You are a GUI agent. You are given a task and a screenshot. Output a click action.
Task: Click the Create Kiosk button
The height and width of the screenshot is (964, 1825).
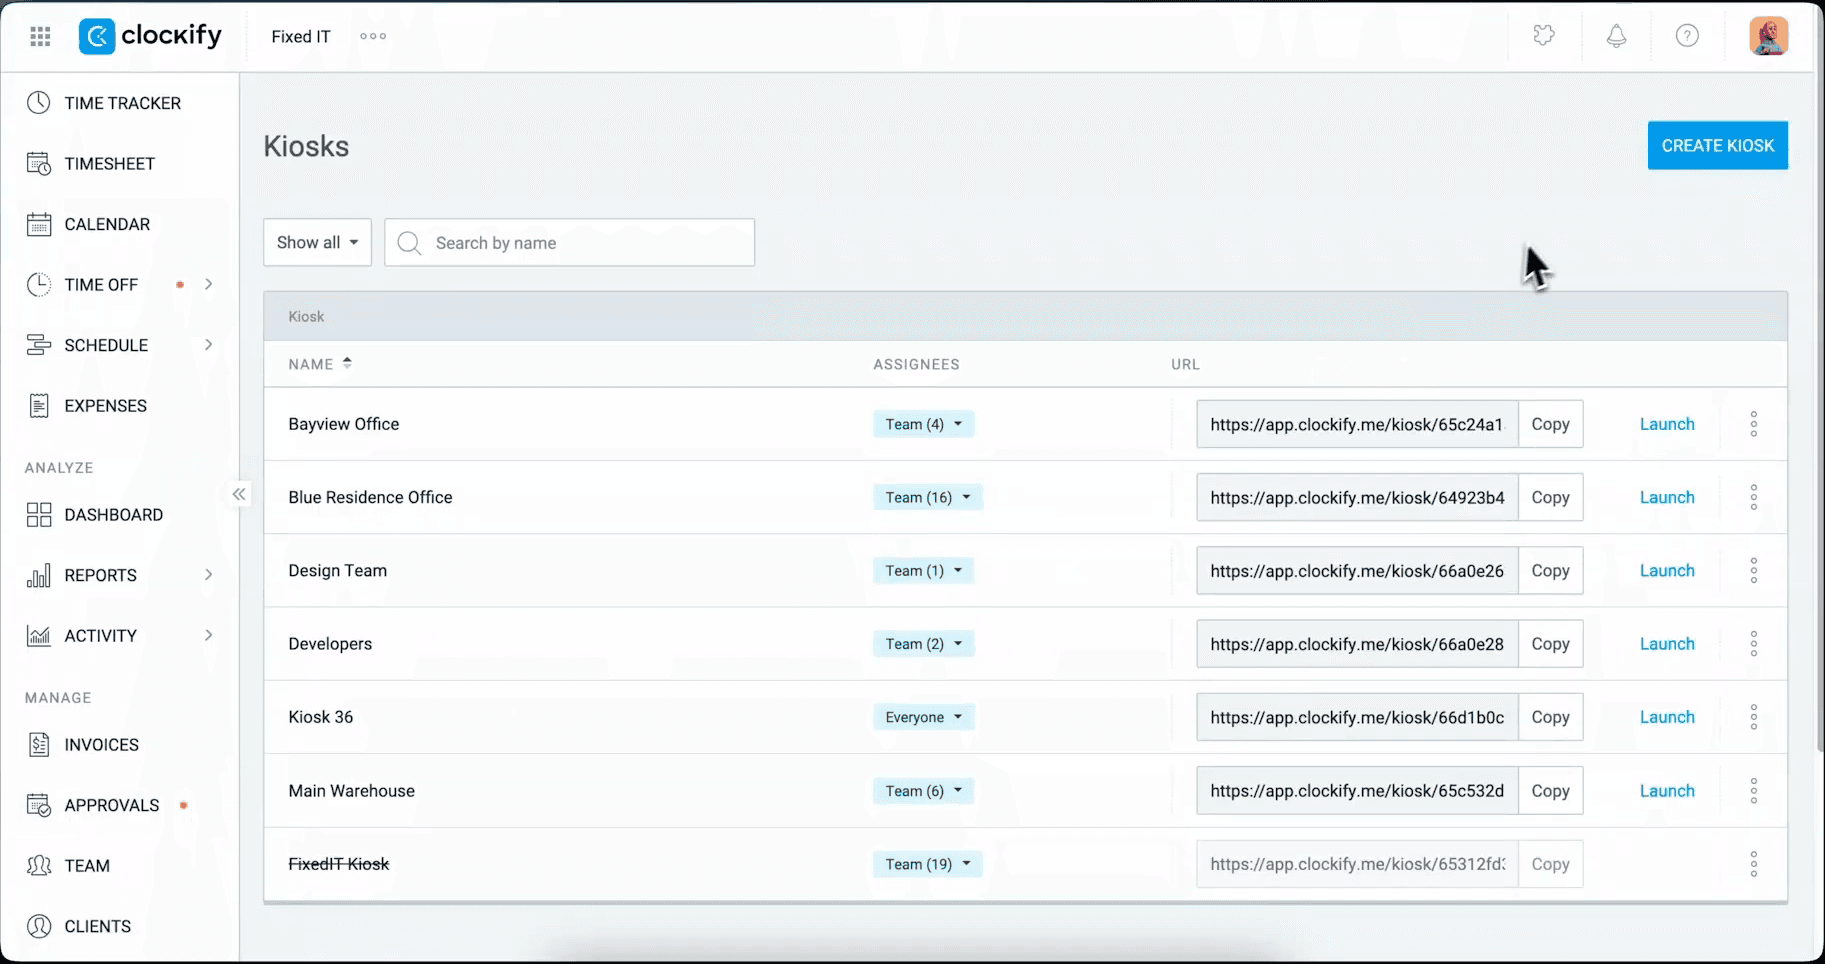[x=1717, y=146]
